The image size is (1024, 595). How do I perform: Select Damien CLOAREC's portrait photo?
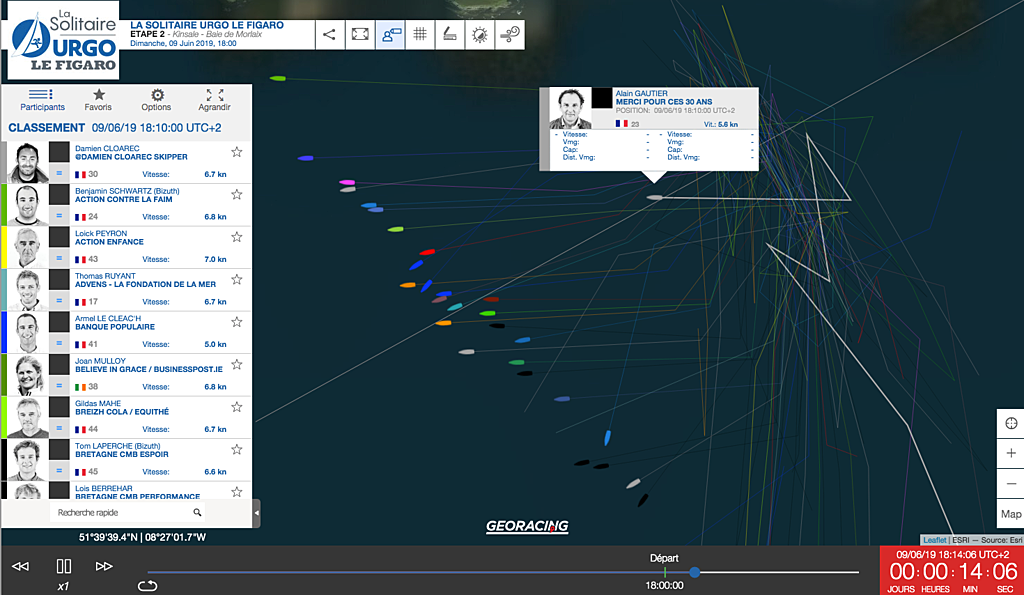pyautogui.click(x=27, y=163)
